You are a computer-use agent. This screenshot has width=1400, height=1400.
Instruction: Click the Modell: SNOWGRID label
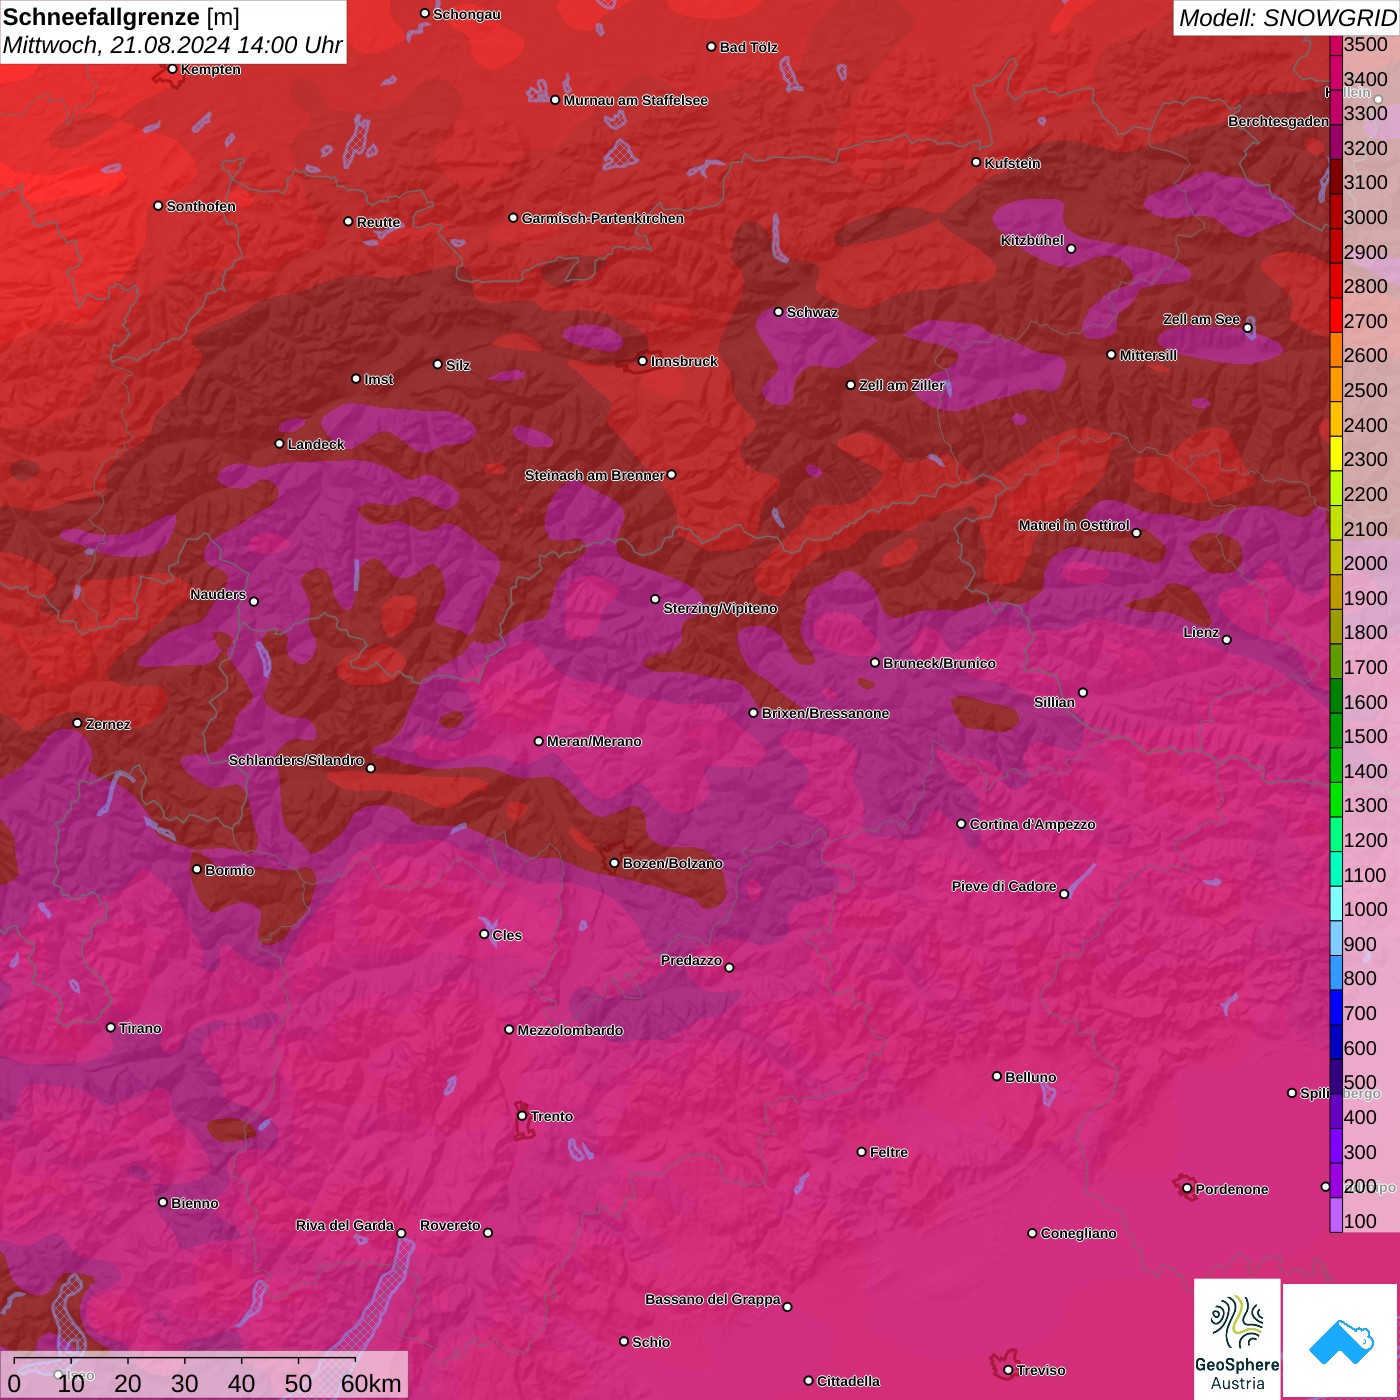1287,17
